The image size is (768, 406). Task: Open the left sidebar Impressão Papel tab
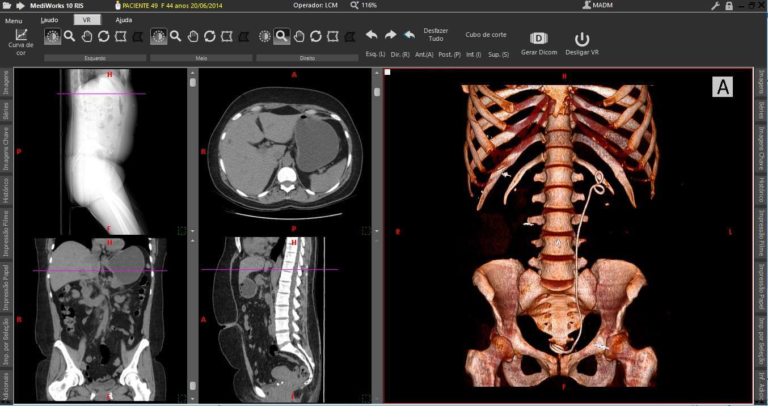(x=5, y=287)
